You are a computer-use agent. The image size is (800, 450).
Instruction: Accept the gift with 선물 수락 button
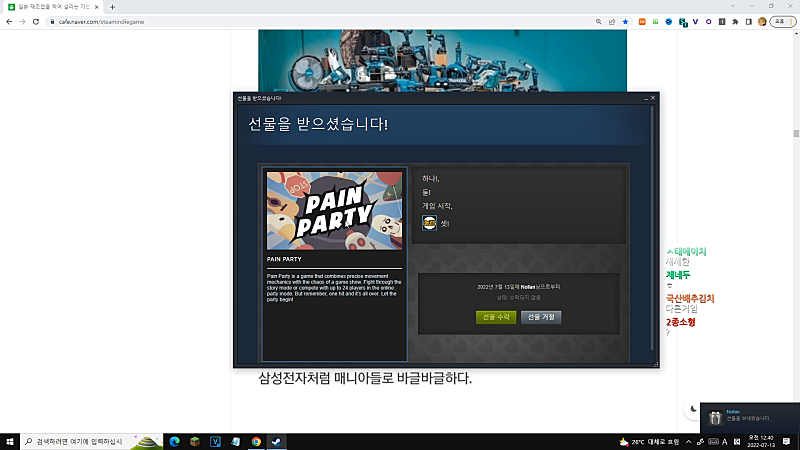(495, 317)
